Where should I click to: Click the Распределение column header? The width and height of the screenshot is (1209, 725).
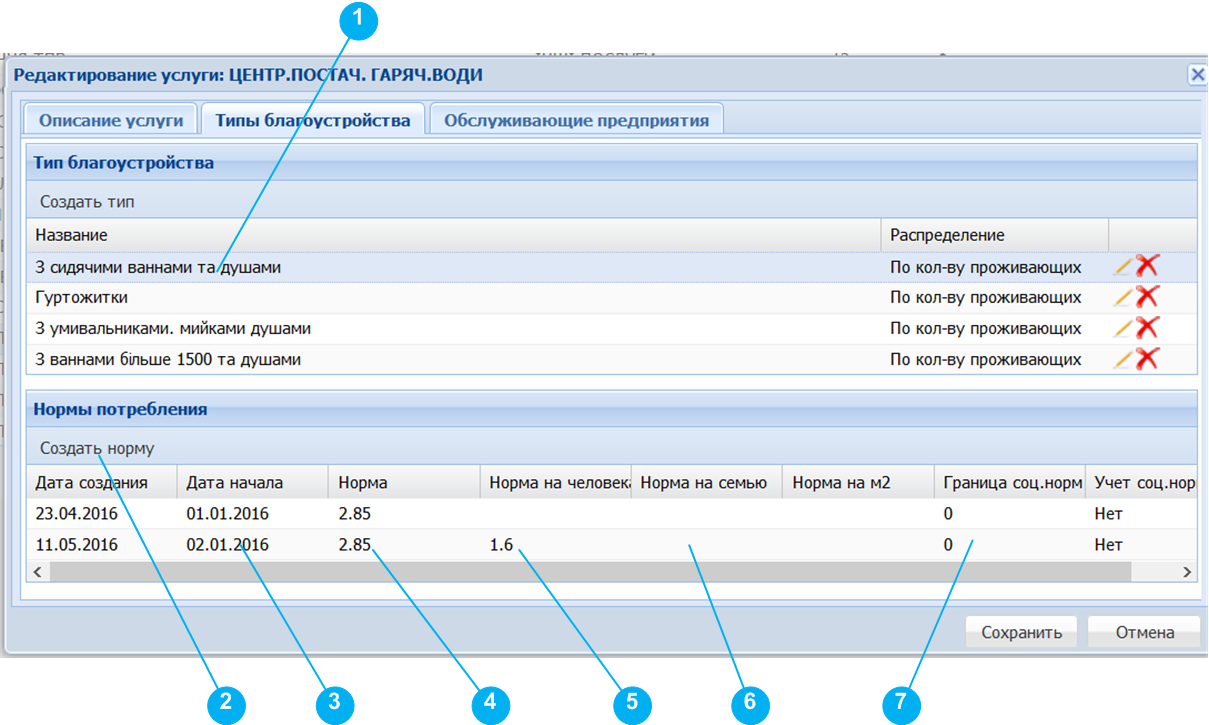coord(994,235)
